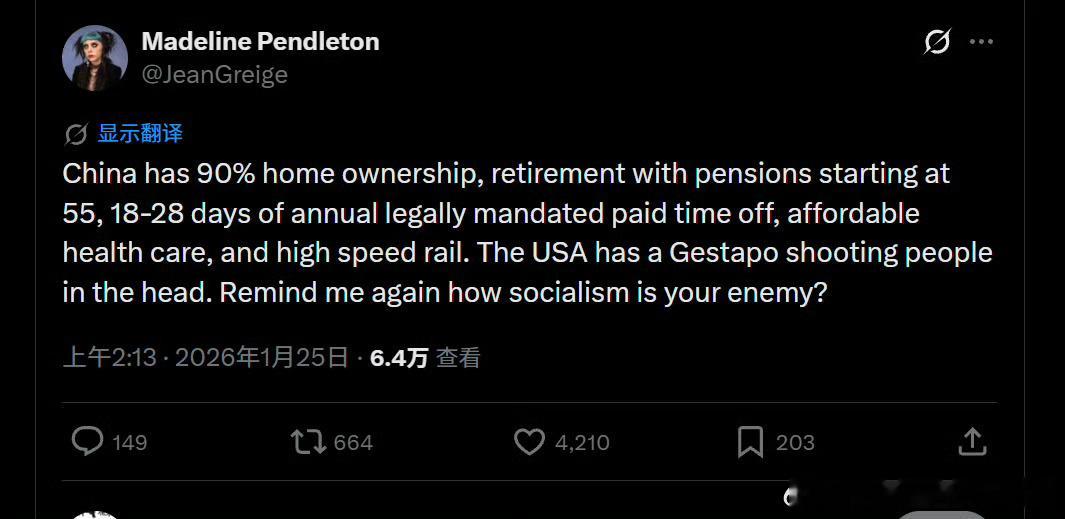Show translation via the 显示翻译 link
1065x519 pixels.
coord(140,134)
